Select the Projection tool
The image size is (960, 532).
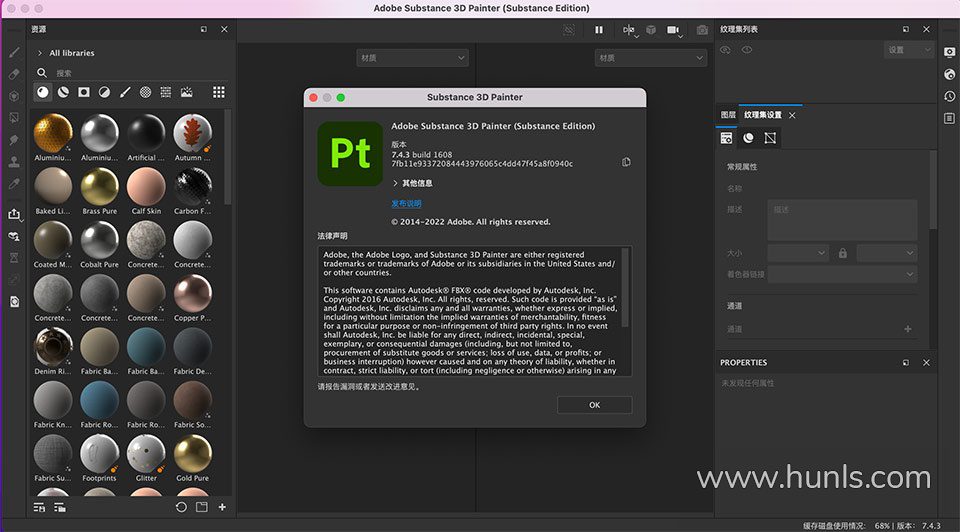(14, 96)
